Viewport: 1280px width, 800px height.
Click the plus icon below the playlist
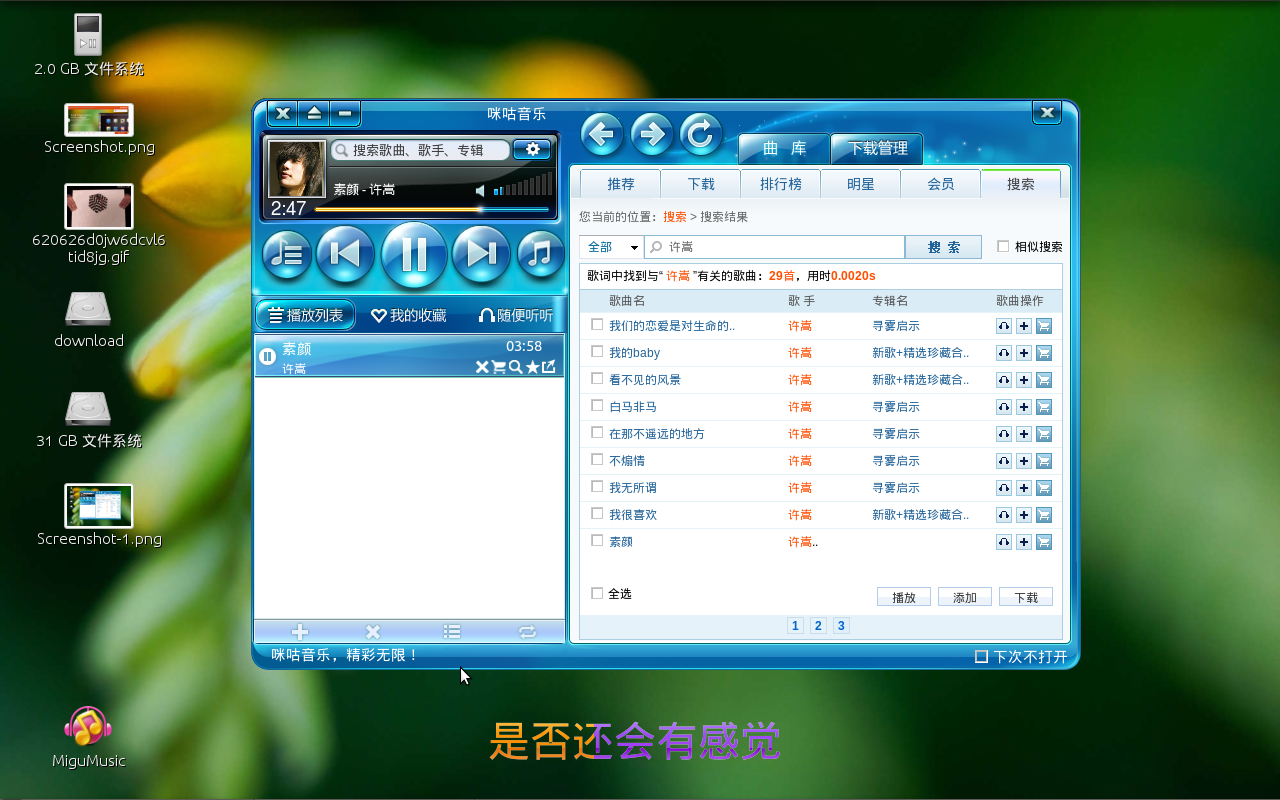300,632
